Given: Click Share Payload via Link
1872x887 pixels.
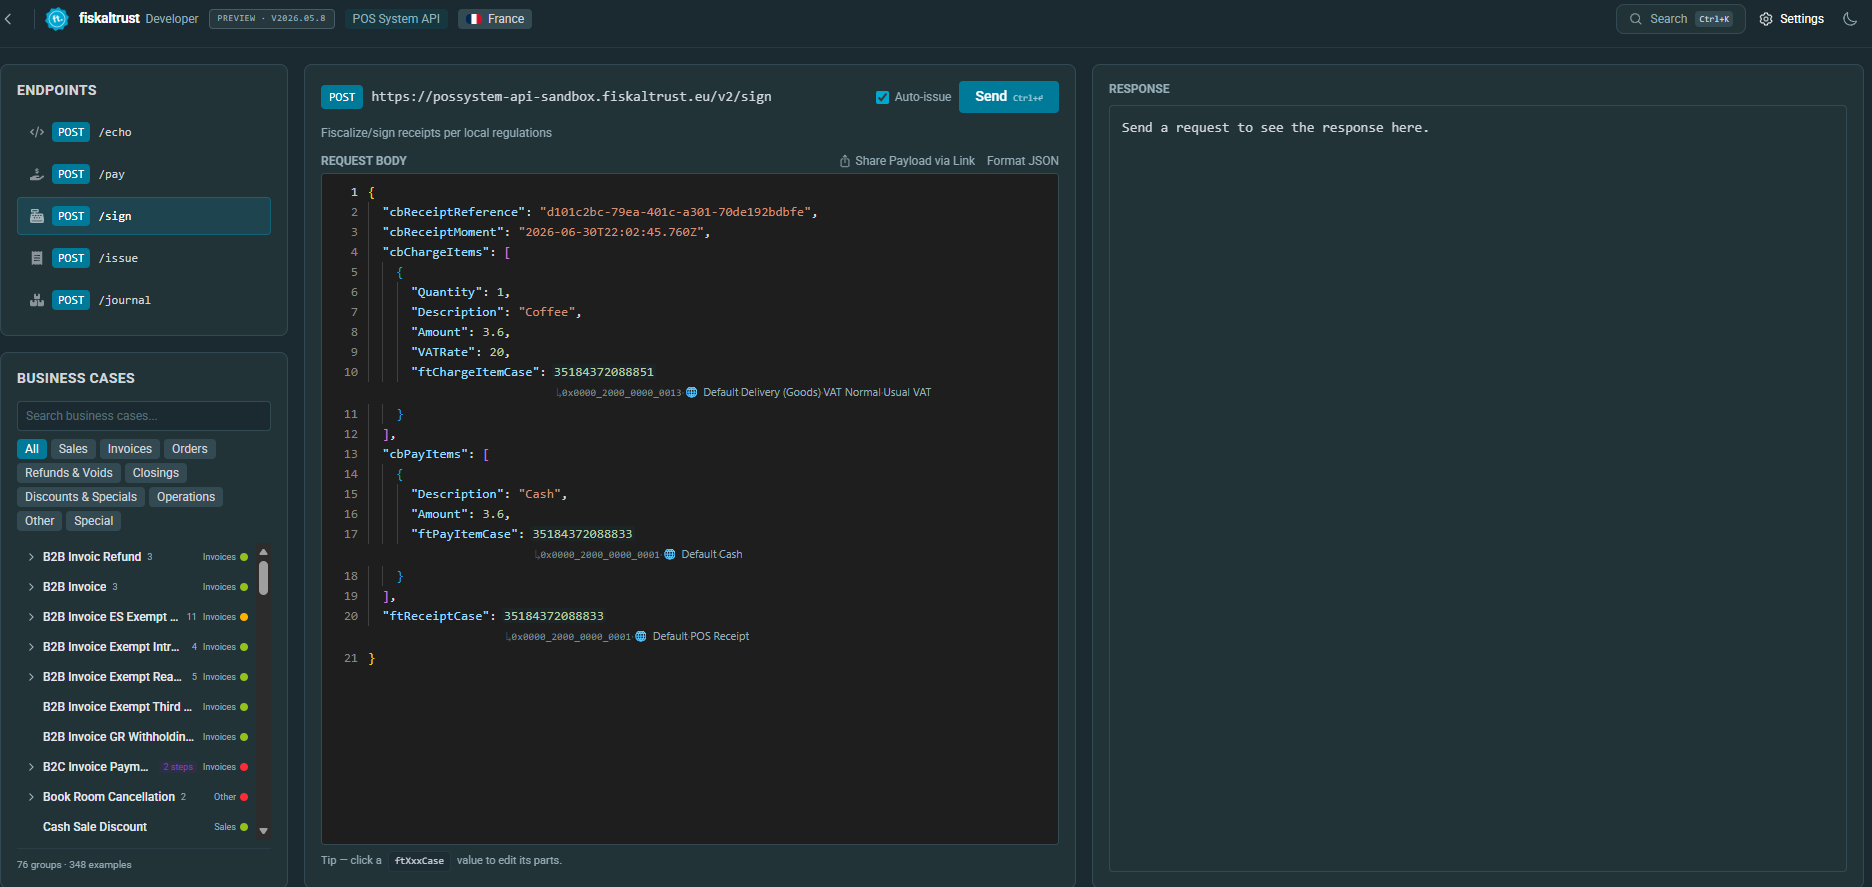Looking at the screenshot, I should 907,161.
